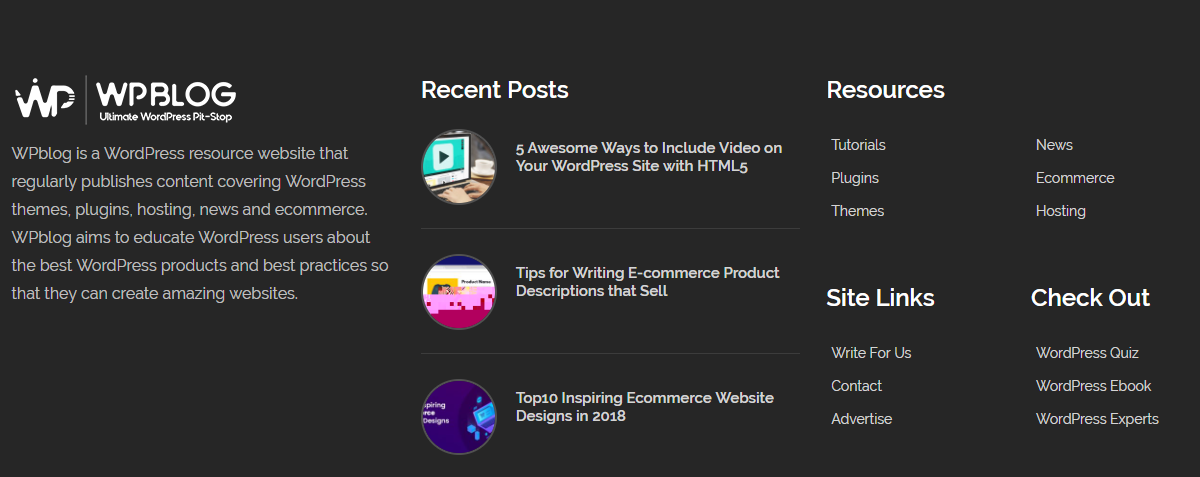Go to the Contact page
The height and width of the screenshot is (477, 1200).
856,386
